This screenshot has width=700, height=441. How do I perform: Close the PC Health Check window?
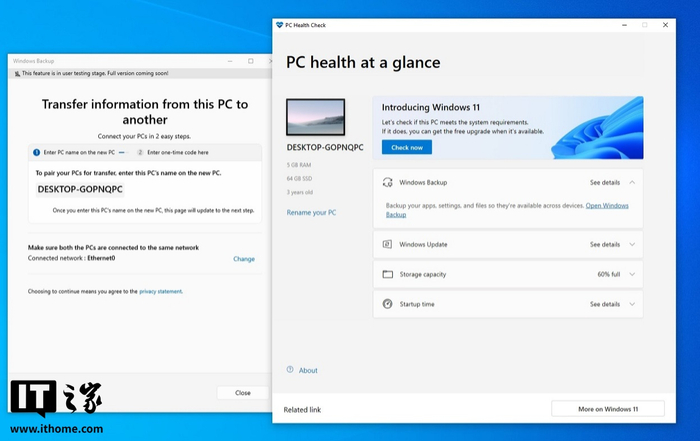(665, 25)
